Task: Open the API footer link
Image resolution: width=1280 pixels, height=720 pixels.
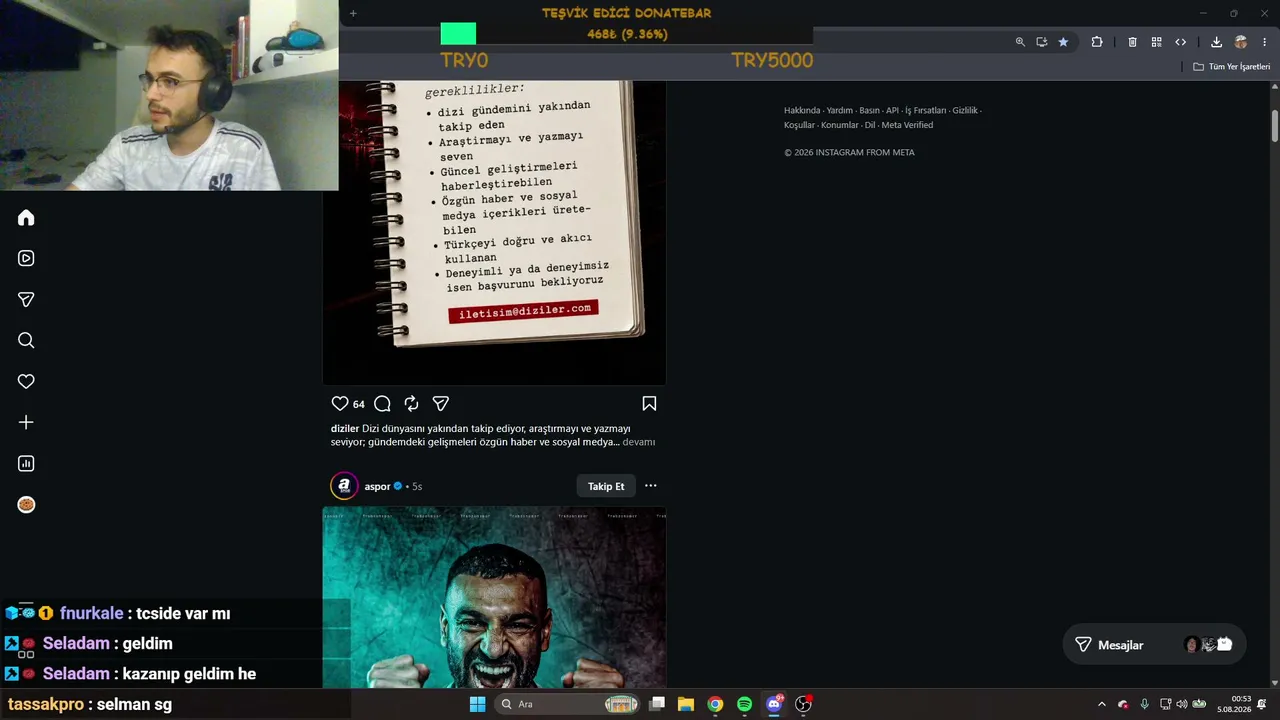Action: (892, 111)
